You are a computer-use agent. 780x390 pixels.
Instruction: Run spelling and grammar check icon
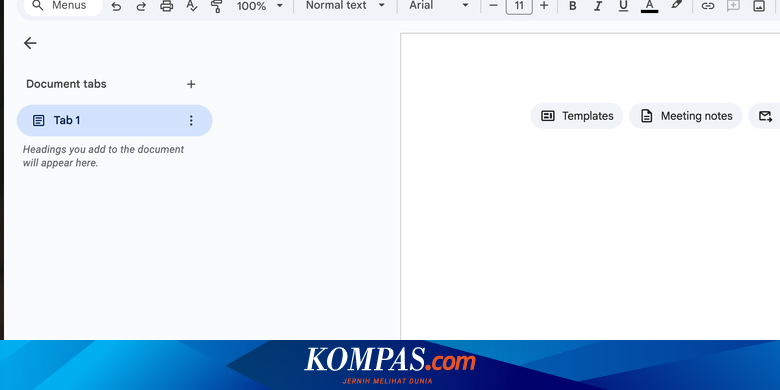pos(192,6)
